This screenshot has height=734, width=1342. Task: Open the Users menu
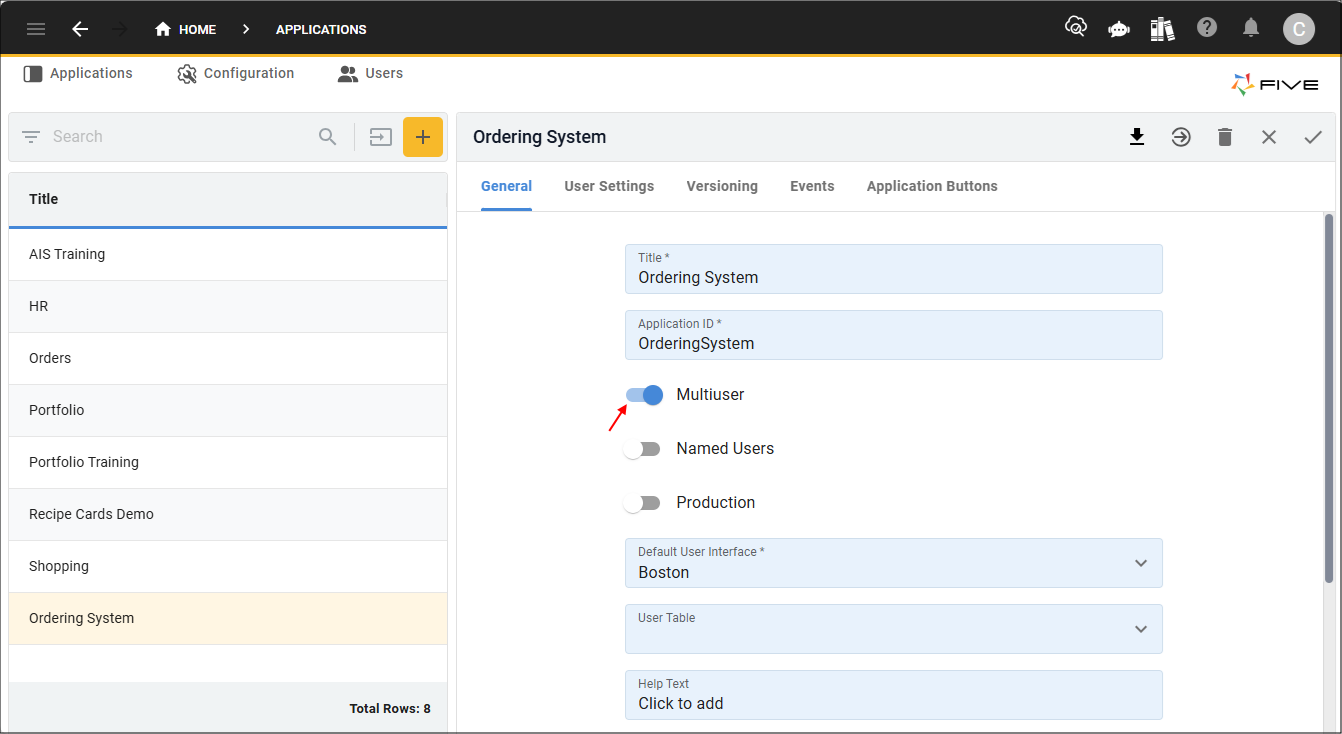[370, 73]
